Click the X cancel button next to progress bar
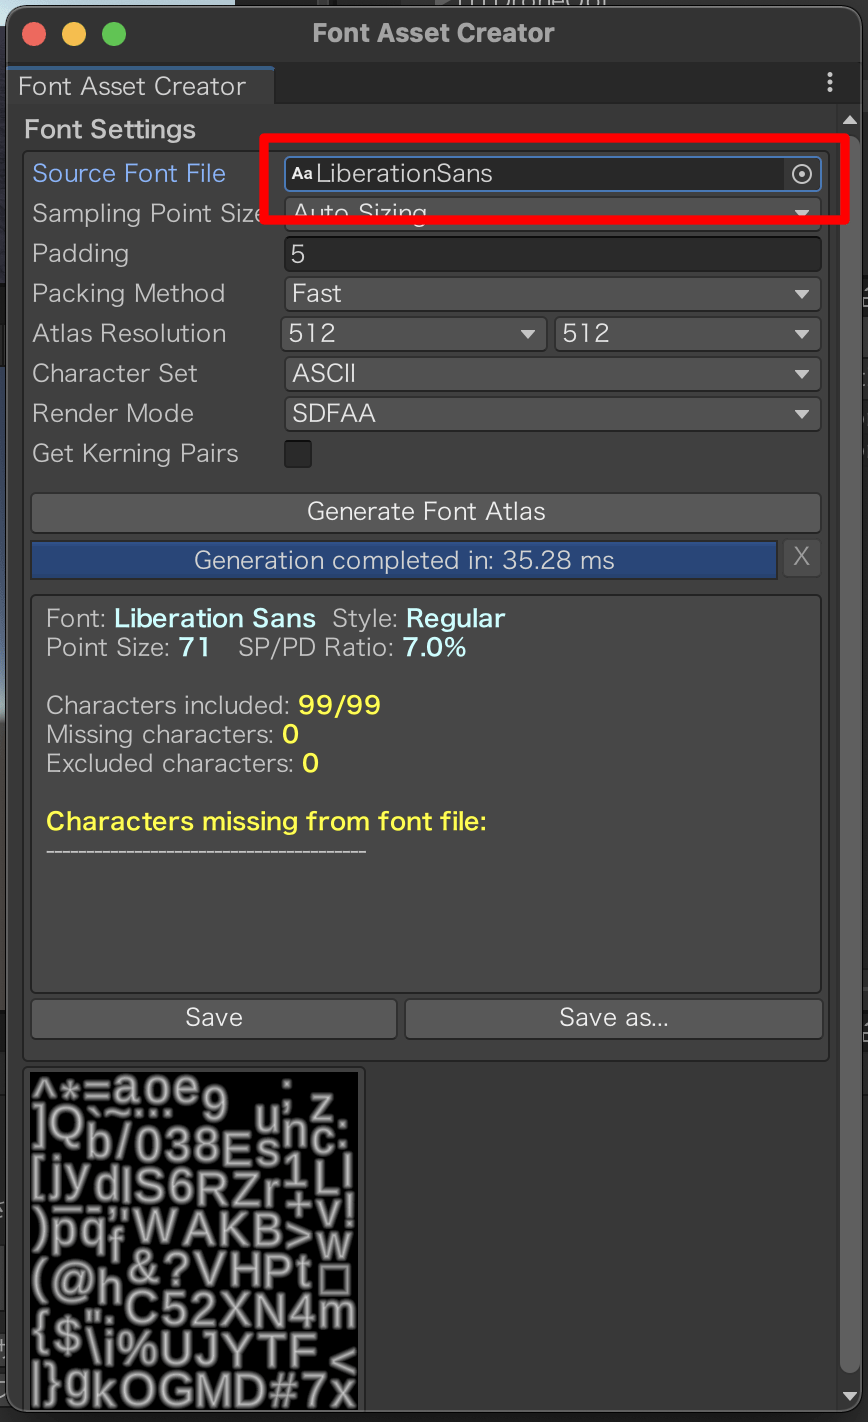The width and height of the screenshot is (868, 1422). click(x=801, y=559)
